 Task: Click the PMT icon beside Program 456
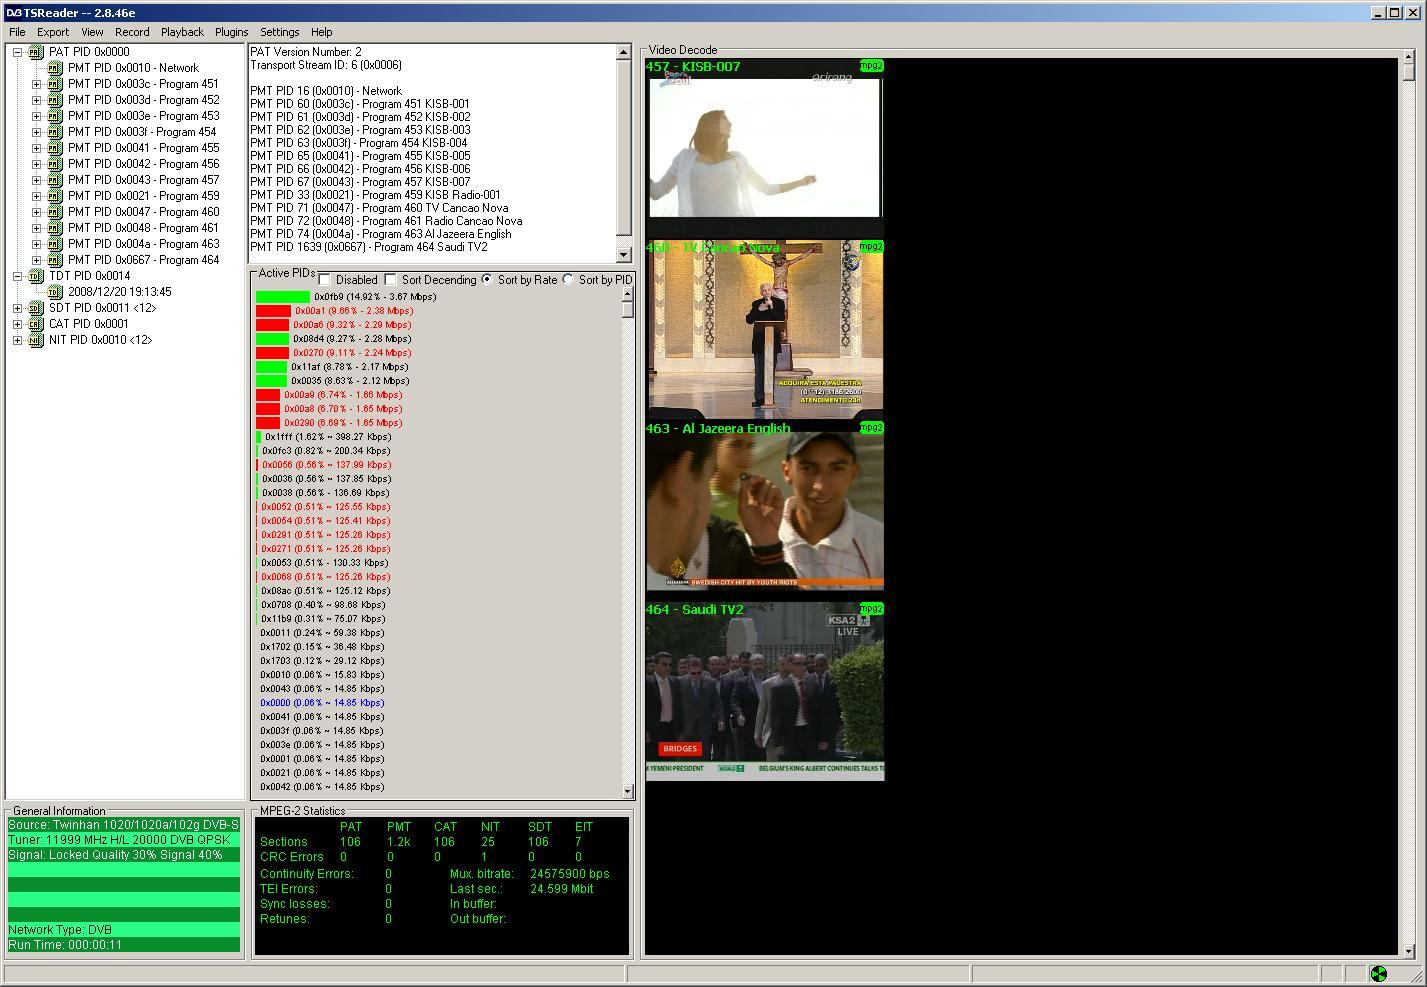(55, 164)
